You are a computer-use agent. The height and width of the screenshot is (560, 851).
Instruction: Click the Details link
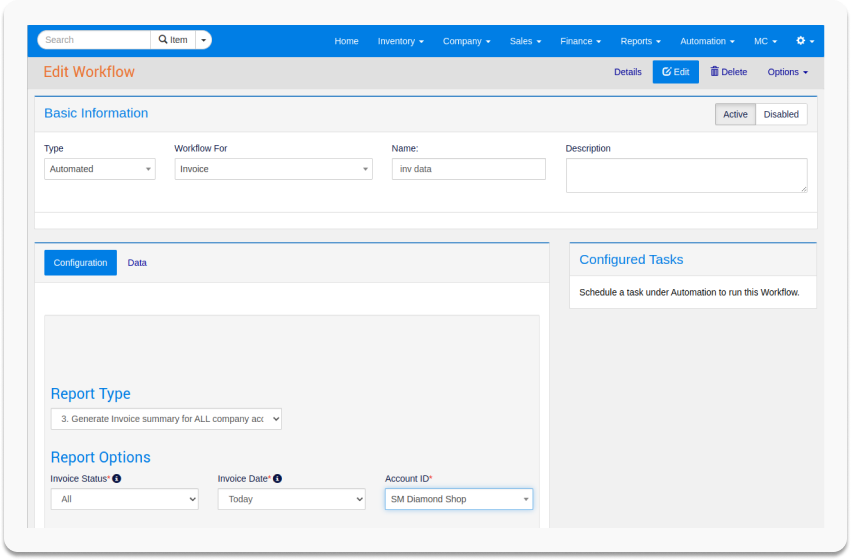tap(627, 72)
